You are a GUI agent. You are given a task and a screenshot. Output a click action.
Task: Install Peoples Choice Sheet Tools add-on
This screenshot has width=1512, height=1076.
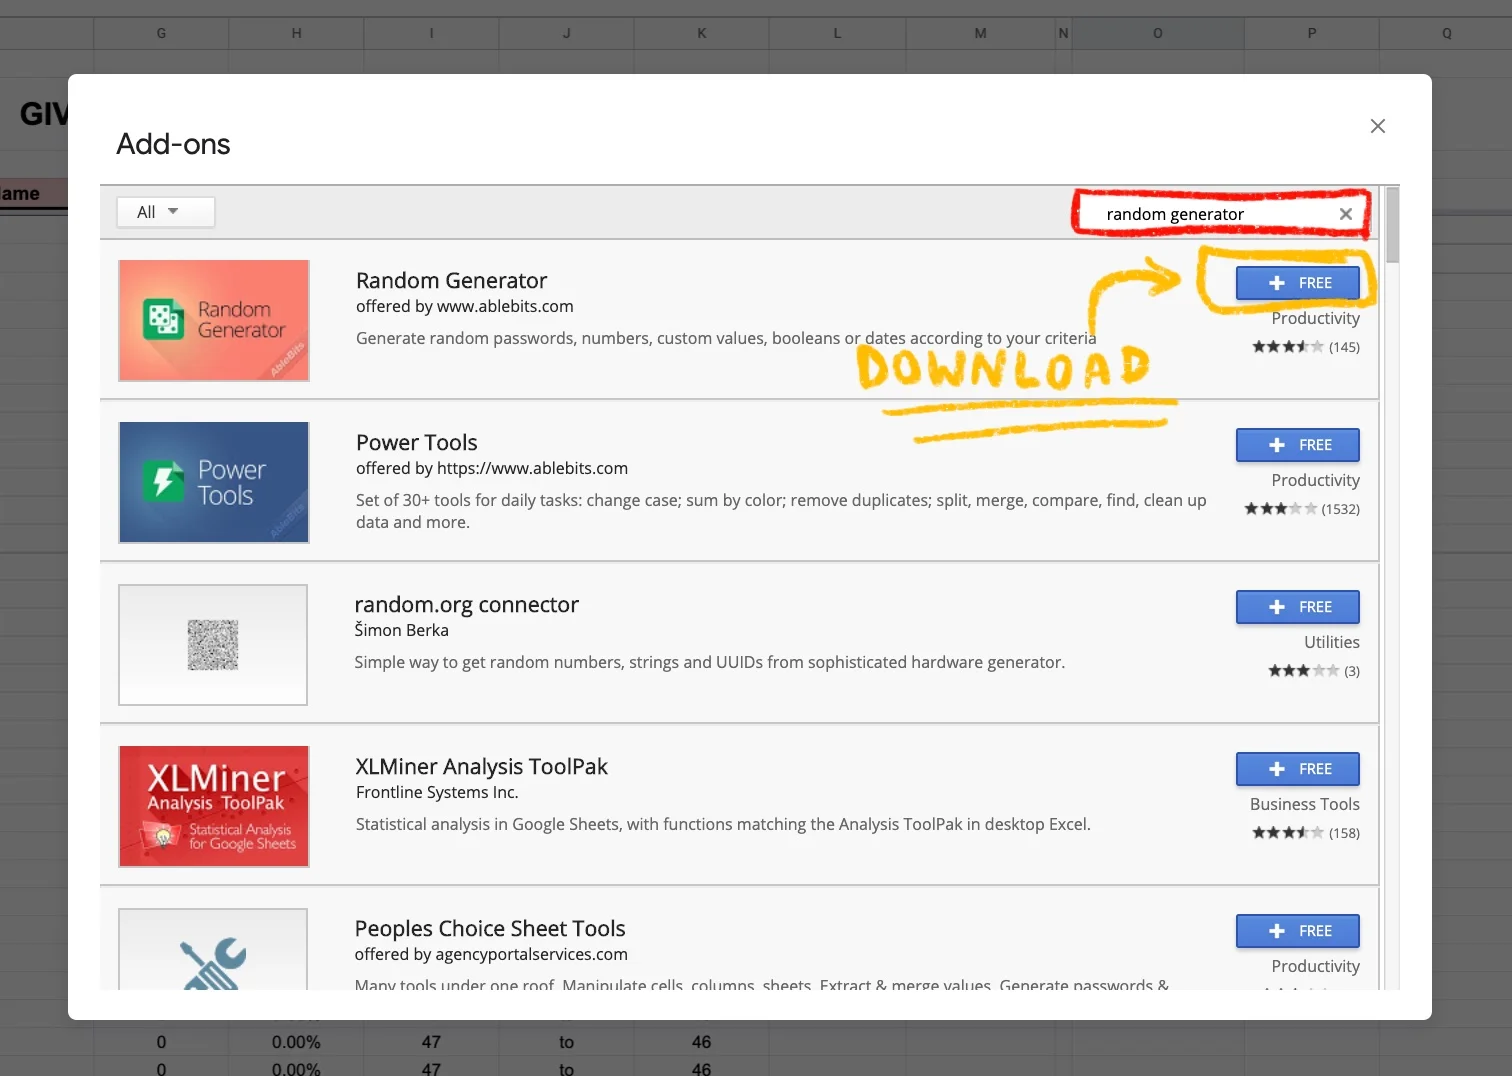[x=1297, y=931]
